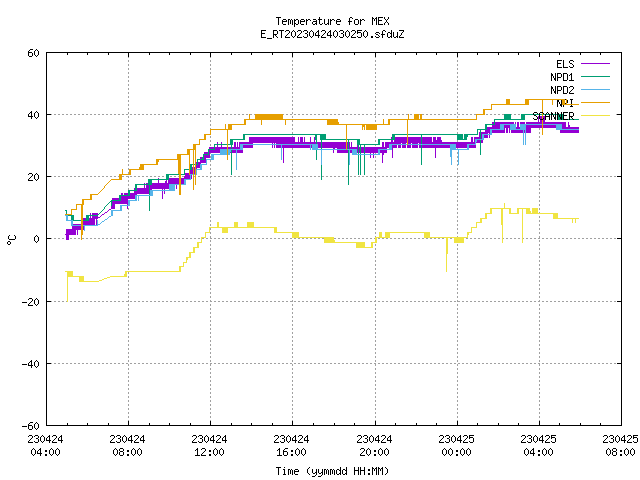This screenshot has height=480, width=640.
Task: Click the blue NPD2 legend line sample
Action: (595, 90)
